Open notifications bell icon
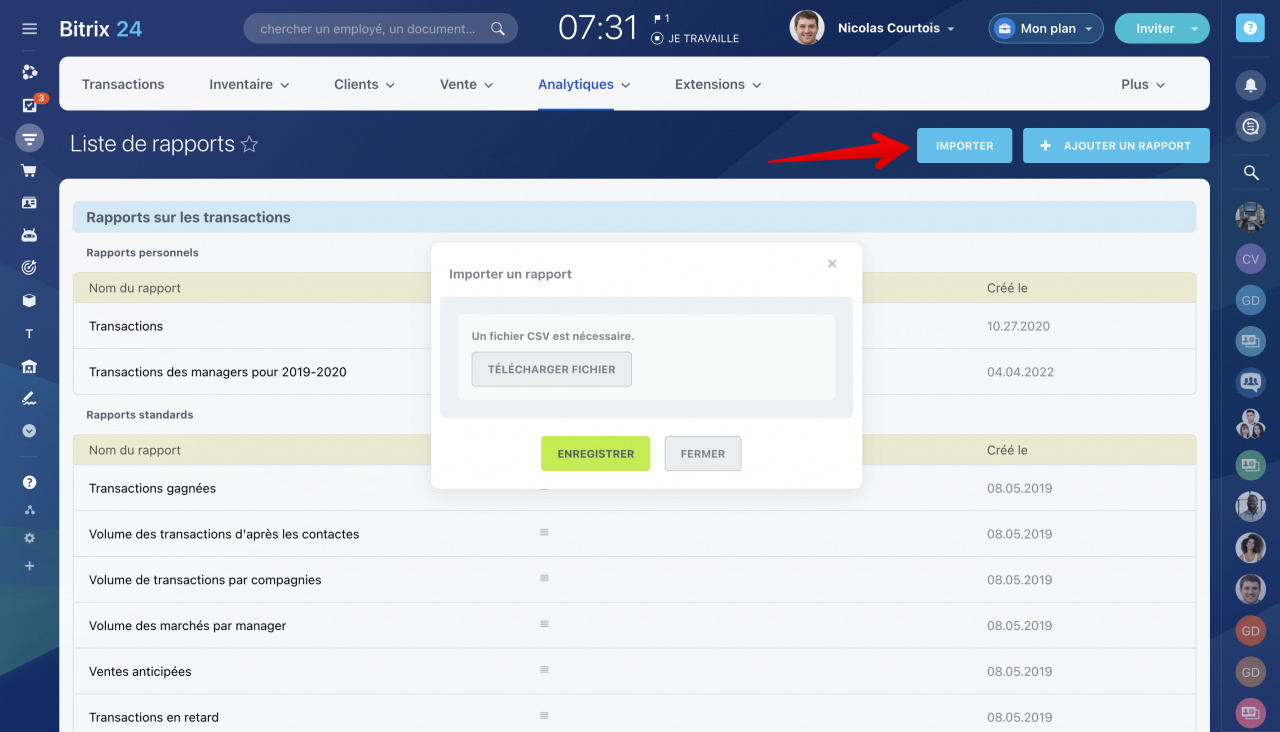Image resolution: width=1280 pixels, height=732 pixels. point(1250,85)
